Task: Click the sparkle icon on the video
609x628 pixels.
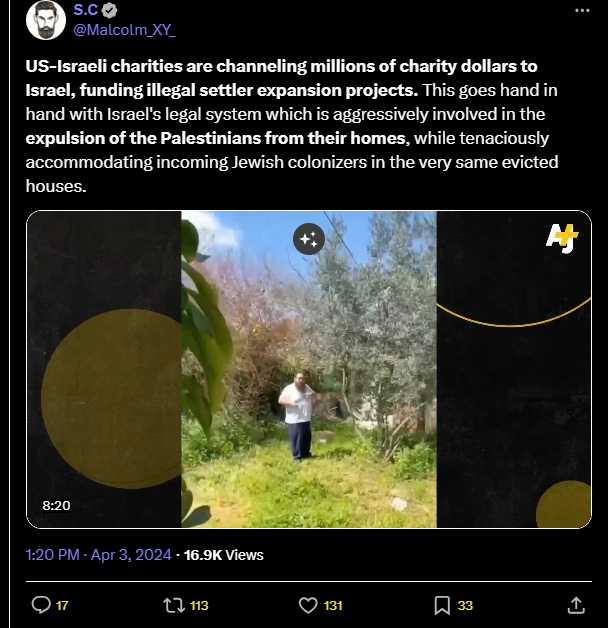Action: (x=309, y=239)
